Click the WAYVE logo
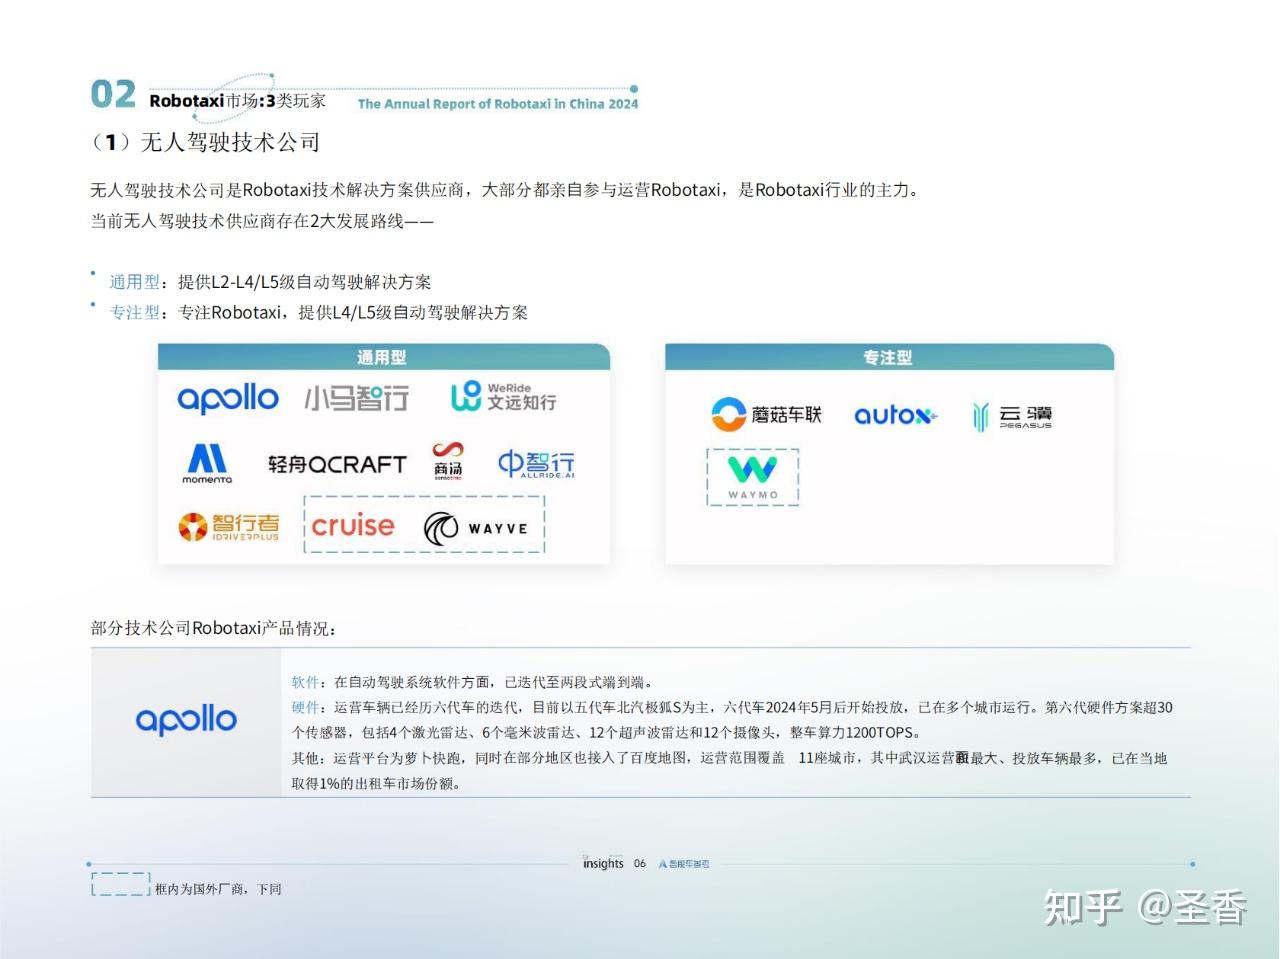This screenshot has height=959, width=1280. 476,526
